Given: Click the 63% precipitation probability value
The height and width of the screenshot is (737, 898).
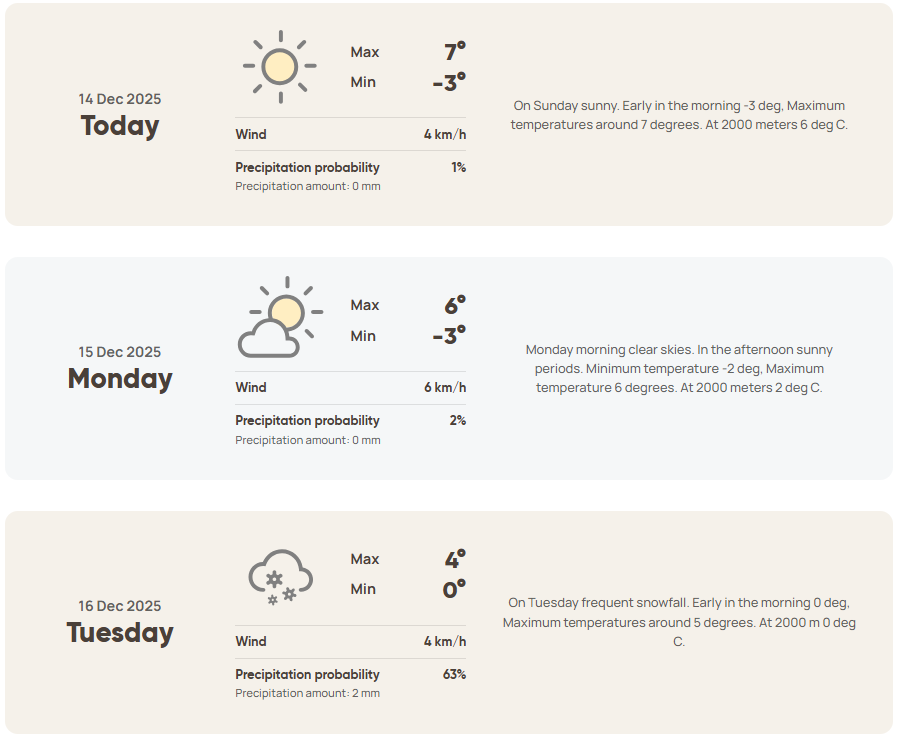Looking at the screenshot, I should click(454, 674).
